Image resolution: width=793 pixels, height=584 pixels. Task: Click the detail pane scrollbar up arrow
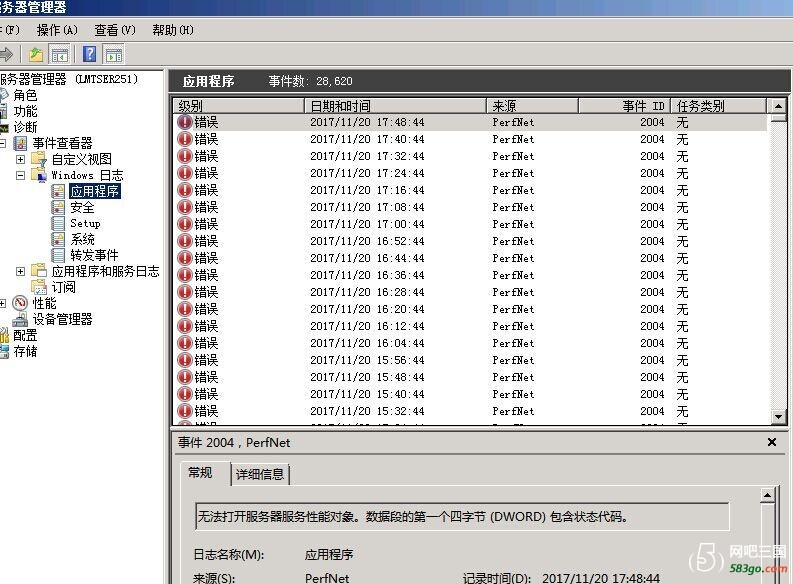pos(767,495)
